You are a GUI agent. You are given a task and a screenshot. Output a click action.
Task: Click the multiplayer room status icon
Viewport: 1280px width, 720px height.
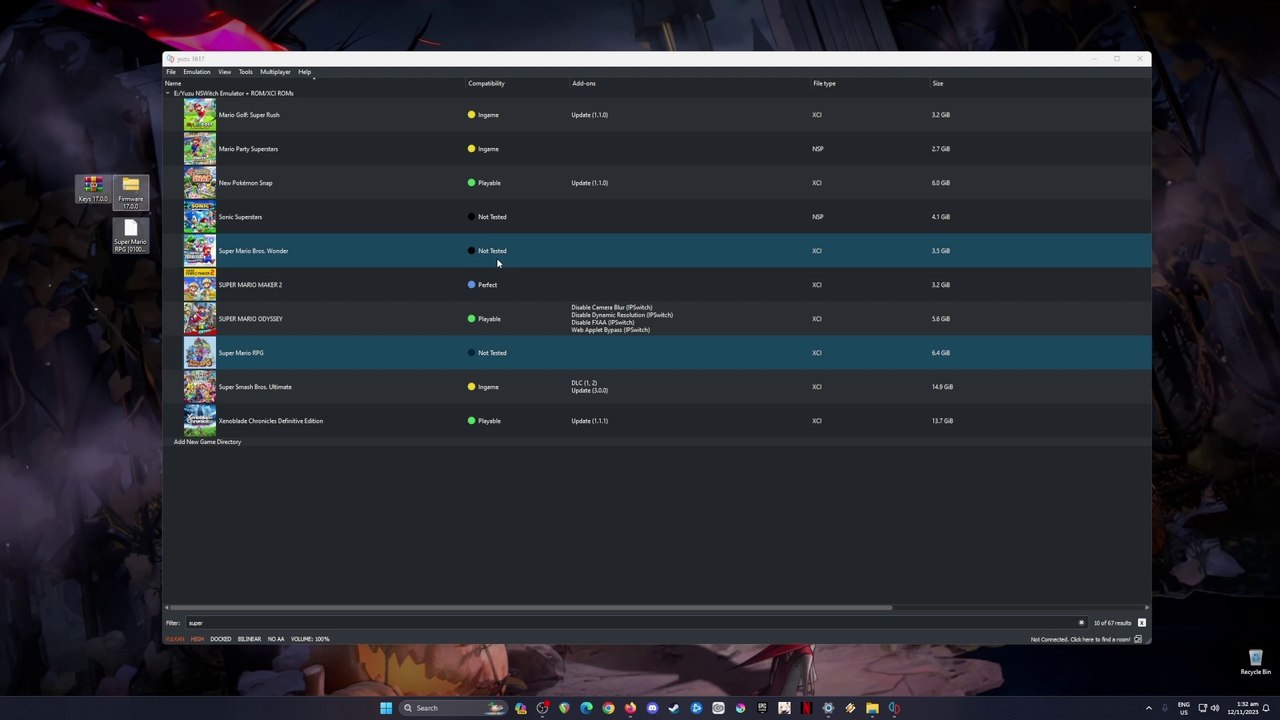(x=1138, y=640)
